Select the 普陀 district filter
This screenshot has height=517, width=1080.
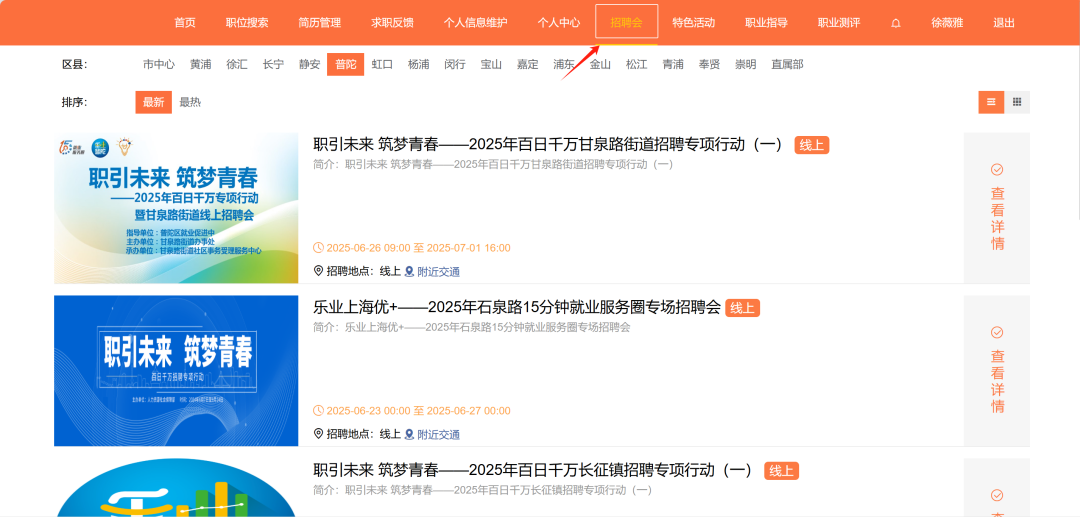(345, 64)
